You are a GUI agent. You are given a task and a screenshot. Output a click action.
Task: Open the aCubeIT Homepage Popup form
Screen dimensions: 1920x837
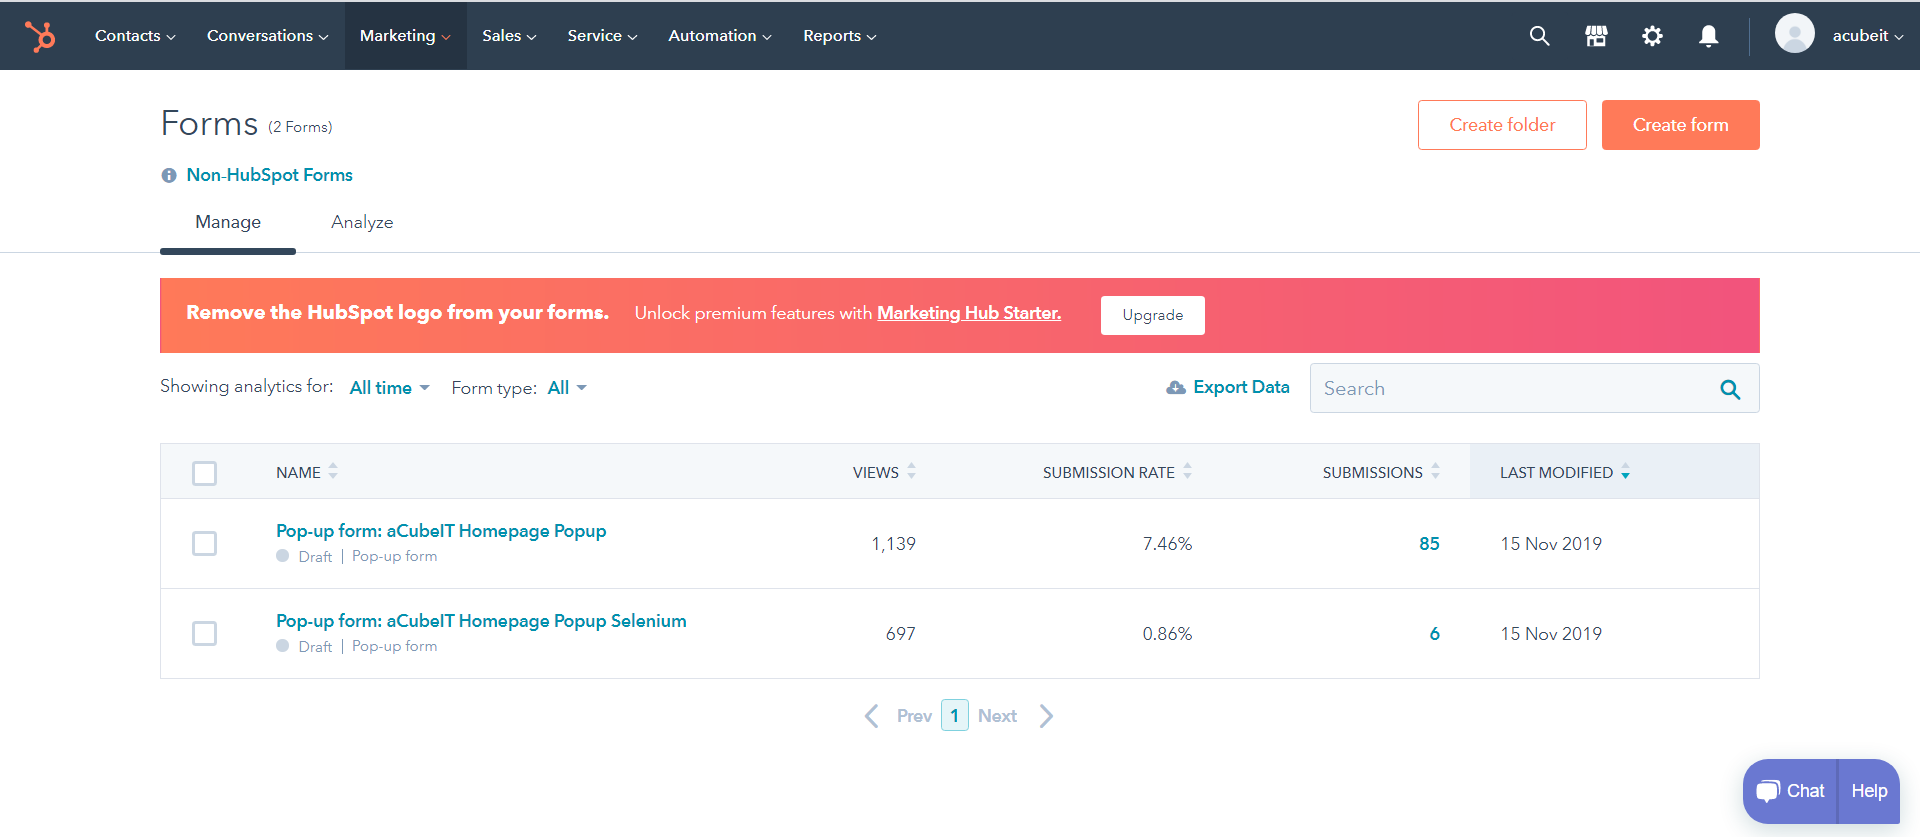pyautogui.click(x=441, y=531)
